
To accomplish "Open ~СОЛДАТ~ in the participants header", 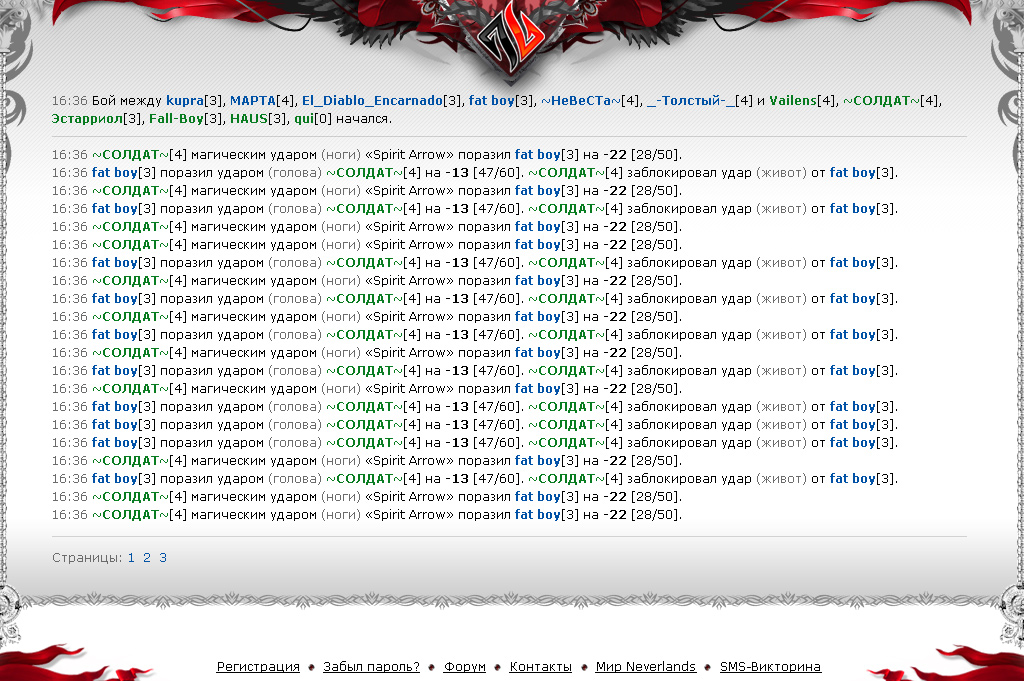I will (881, 101).
